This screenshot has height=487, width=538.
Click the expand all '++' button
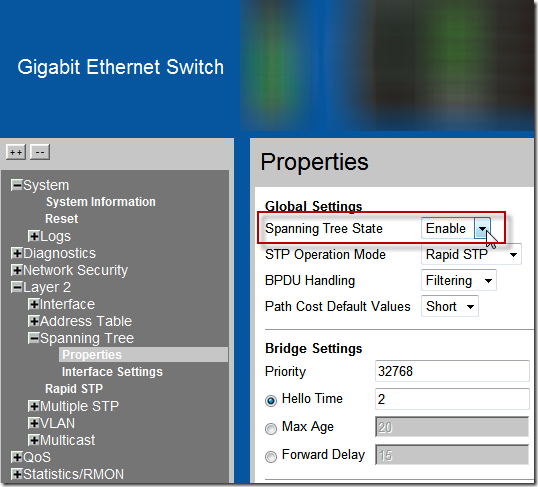click(16, 152)
